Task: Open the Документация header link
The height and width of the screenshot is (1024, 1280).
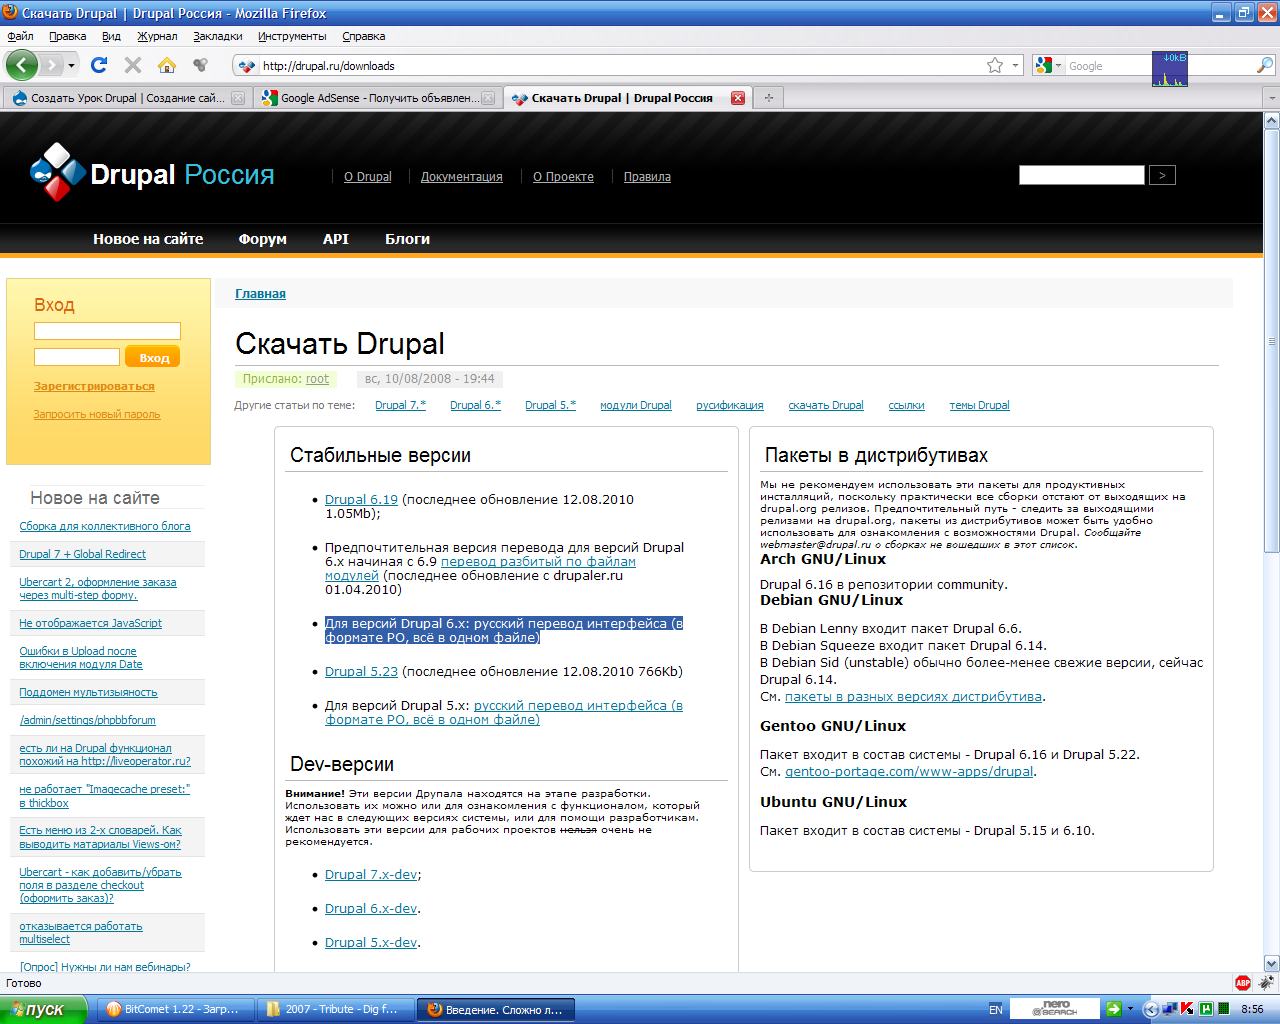Action: pos(461,177)
